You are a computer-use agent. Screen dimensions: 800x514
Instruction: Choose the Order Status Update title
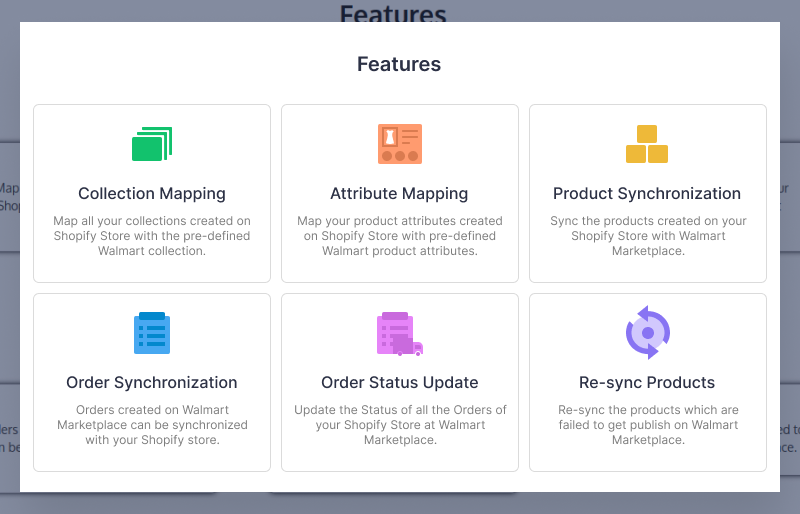click(x=400, y=383)
